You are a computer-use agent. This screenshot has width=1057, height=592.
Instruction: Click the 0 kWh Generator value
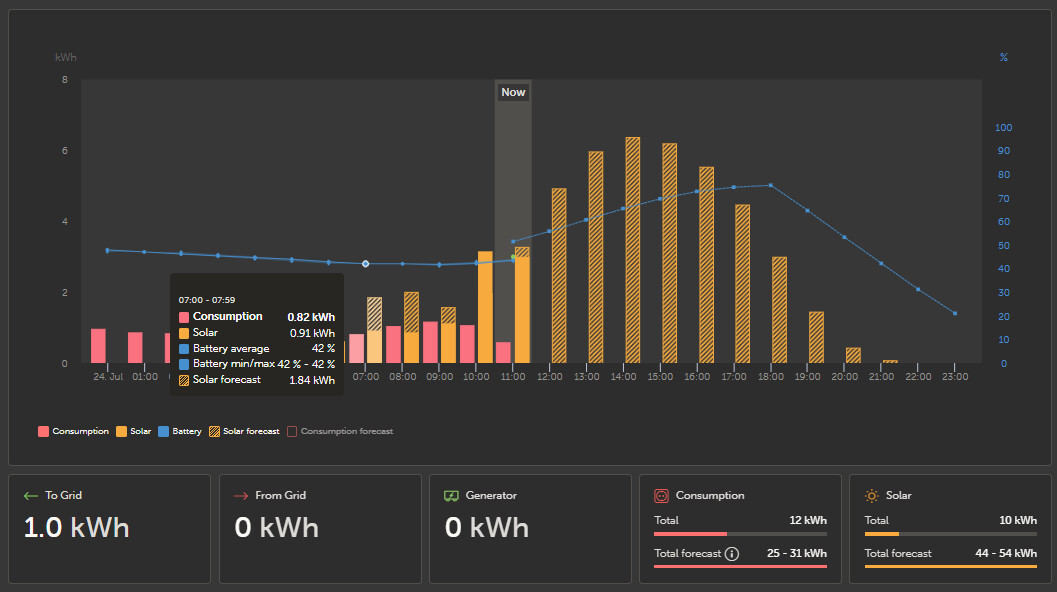[x=486, y=528]
